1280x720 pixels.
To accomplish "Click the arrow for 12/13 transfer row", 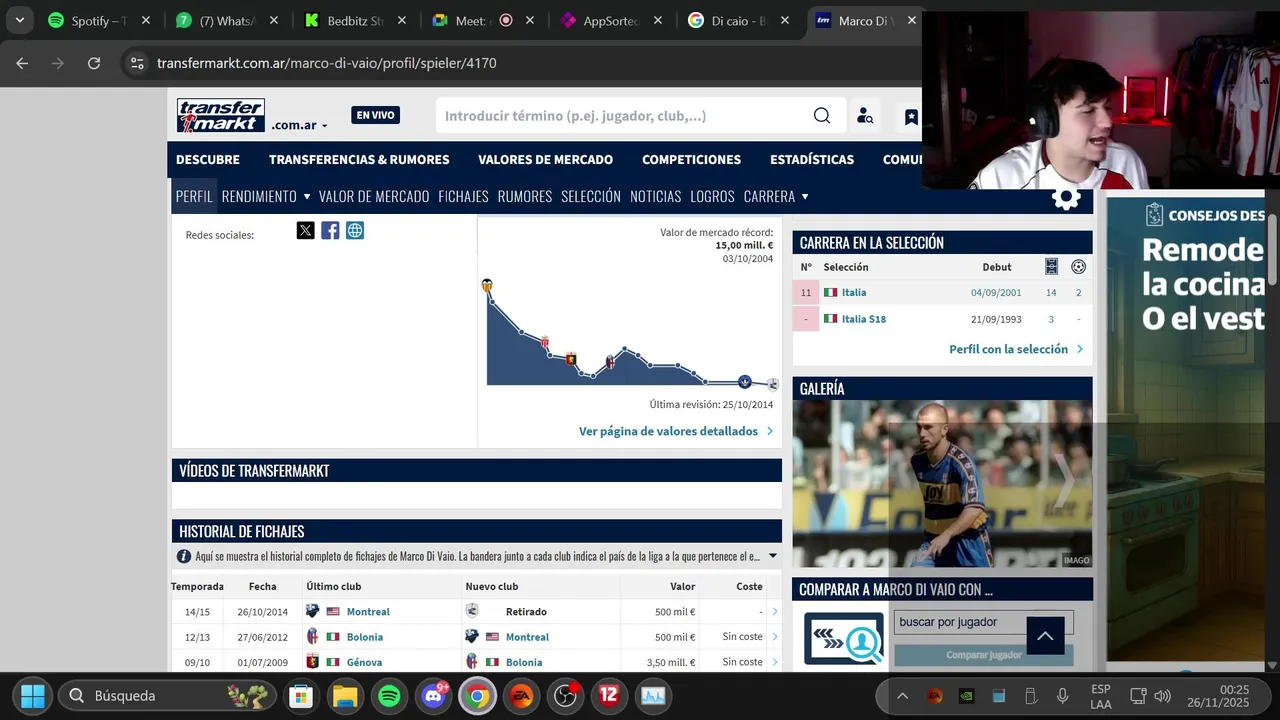I will [775, 637].
